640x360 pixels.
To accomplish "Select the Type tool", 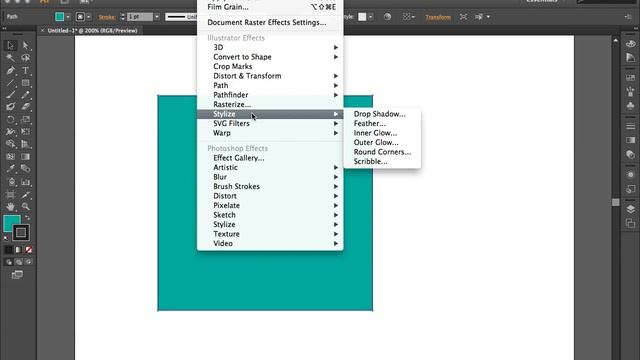I will click(x=25, y=70).
